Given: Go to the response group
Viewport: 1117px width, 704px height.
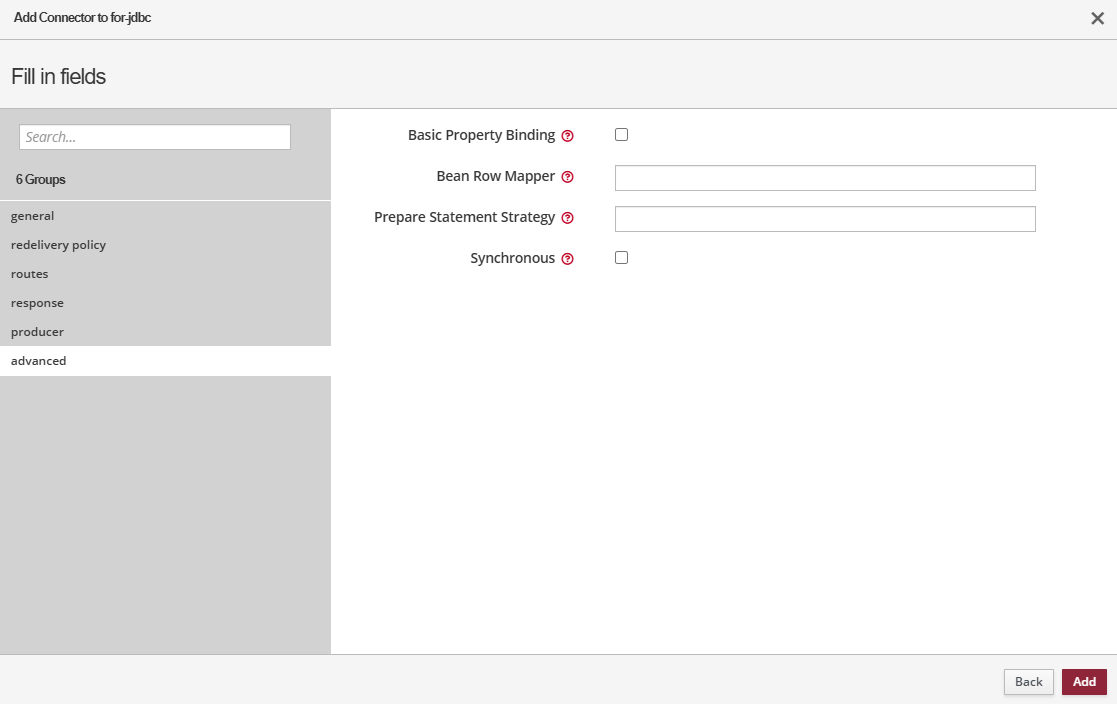Looking at the screenshot, I should [x=37, y=303].
